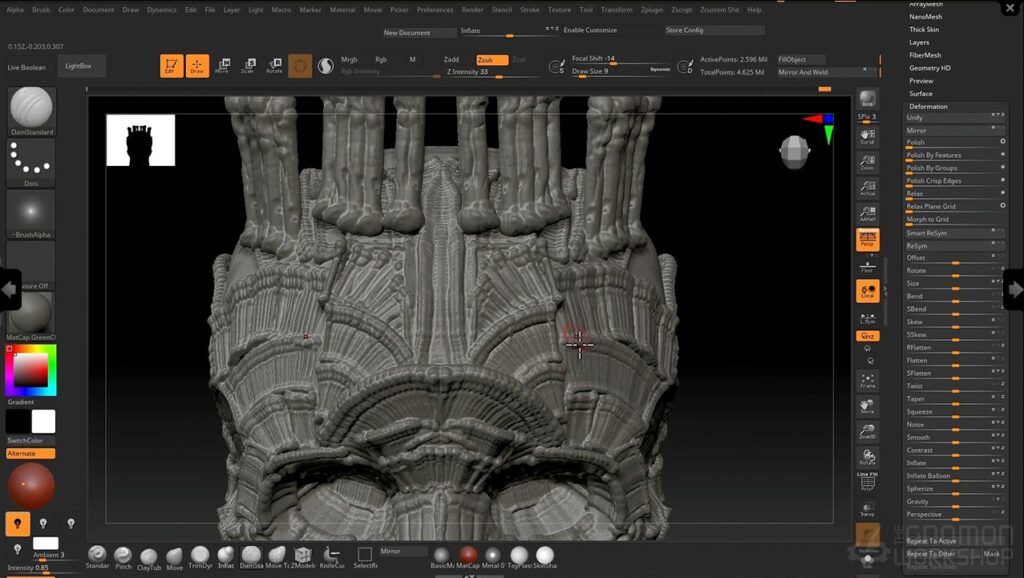Screen dimensions: 1024x578
Task: Click the Draw Size slider
Action: tap(620, 71)
